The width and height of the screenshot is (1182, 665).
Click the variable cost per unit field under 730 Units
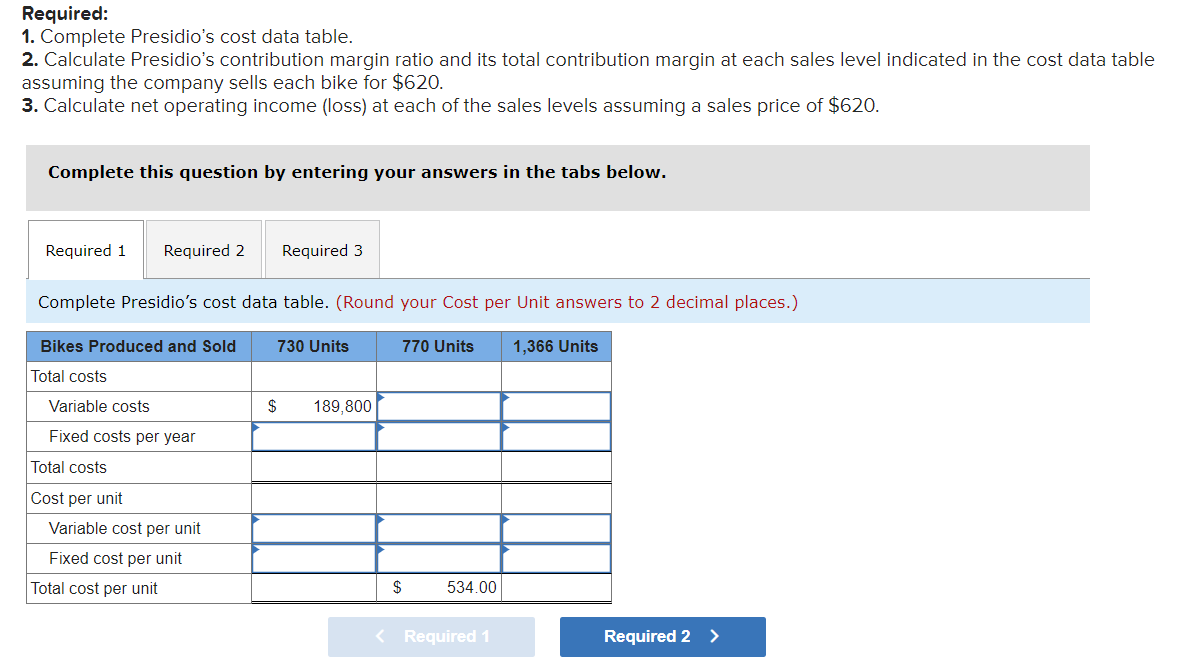(x=312, y=527)
